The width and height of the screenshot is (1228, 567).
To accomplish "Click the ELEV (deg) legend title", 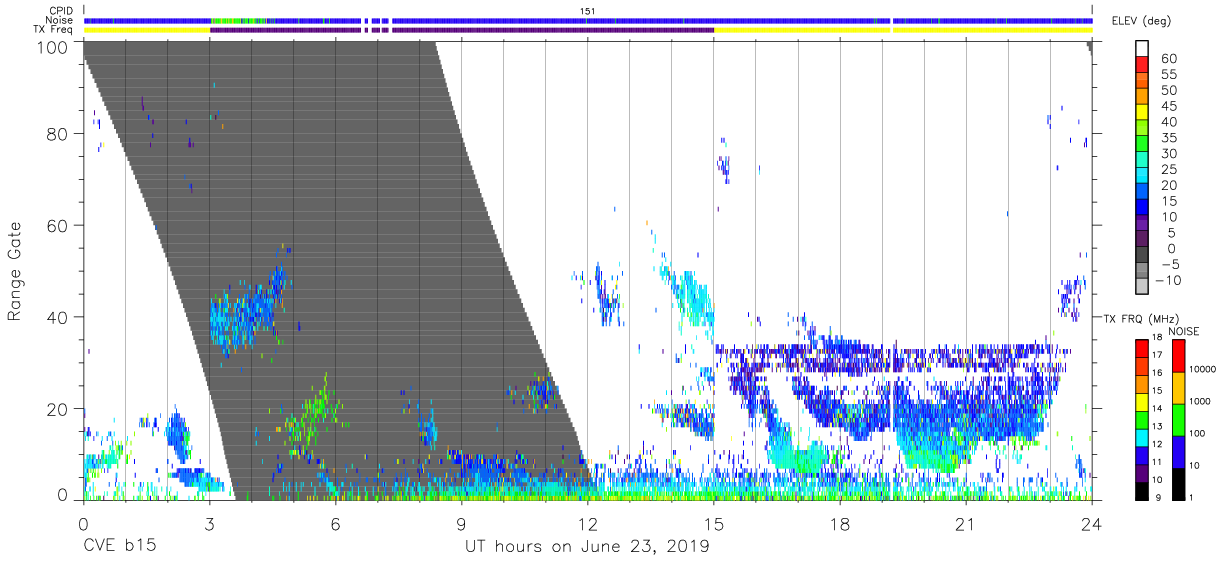I will point(1142,21).
